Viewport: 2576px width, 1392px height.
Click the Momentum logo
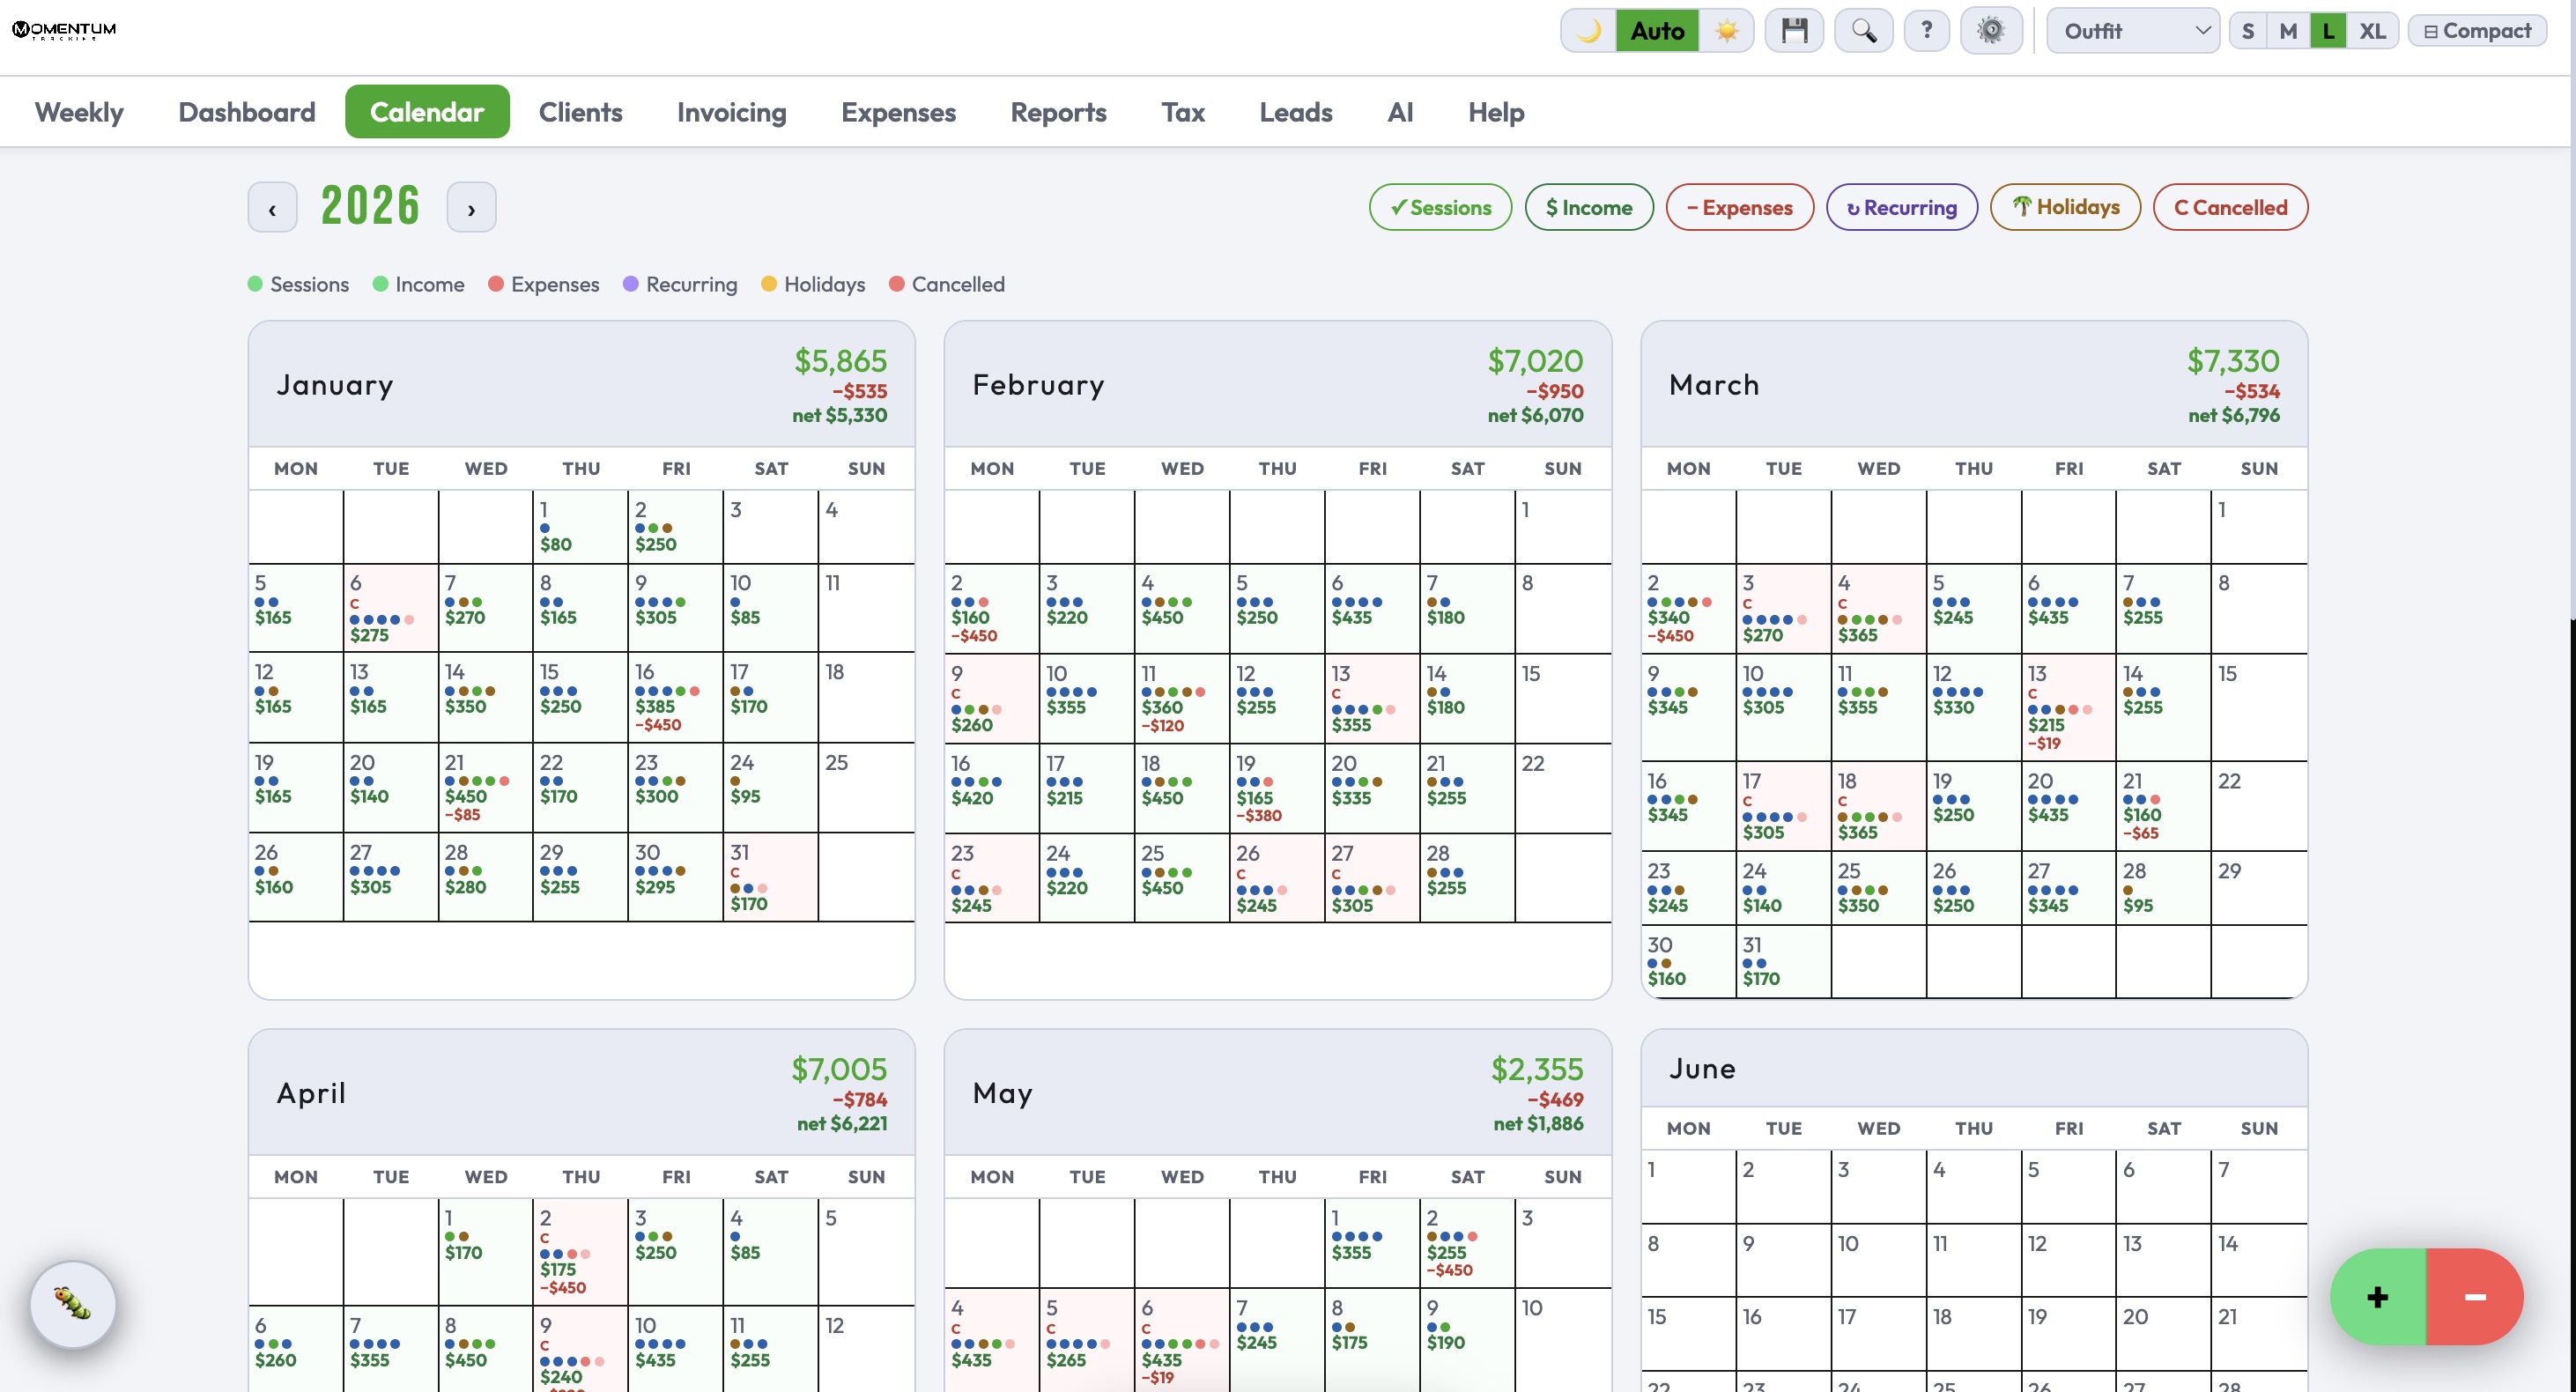coord(64,30)
